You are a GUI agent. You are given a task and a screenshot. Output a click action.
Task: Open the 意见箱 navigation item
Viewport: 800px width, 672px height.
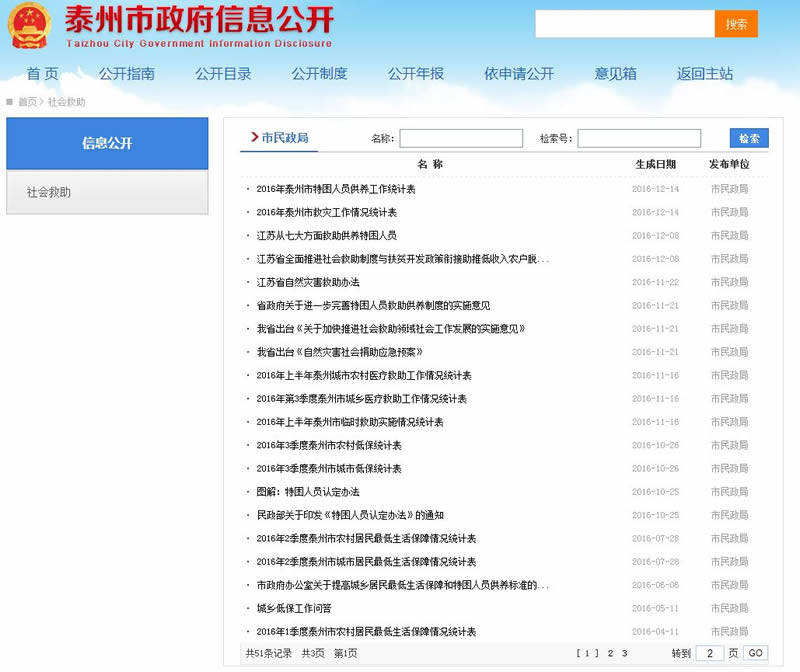point(615,74)
